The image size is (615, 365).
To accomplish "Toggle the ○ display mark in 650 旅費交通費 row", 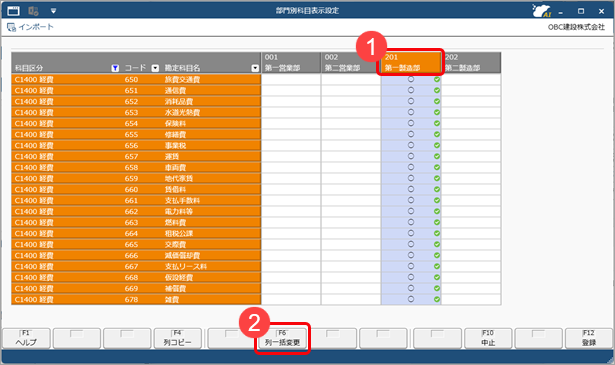I will (411, 79).
